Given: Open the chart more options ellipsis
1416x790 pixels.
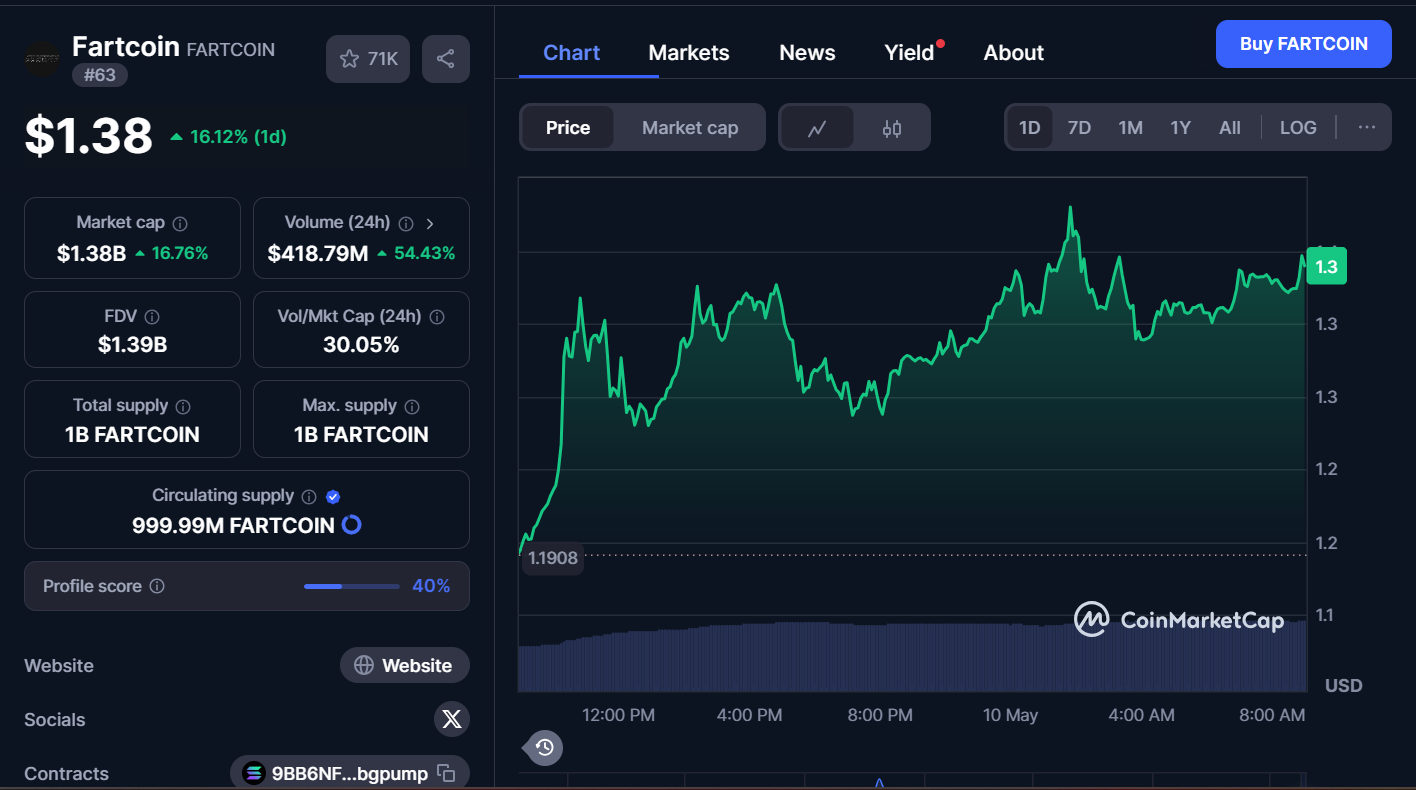Looking at the screenshot, I should (x=1366, y=127).
